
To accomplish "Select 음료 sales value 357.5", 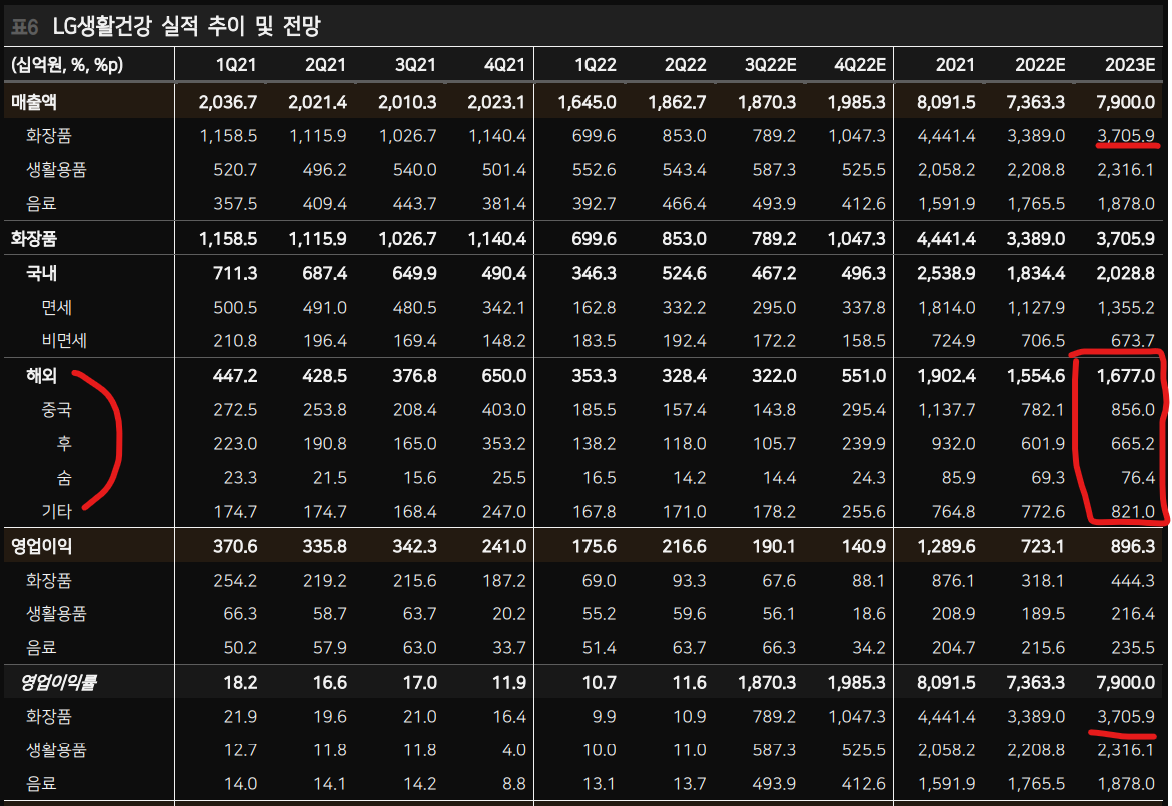I will click(235, 203).
